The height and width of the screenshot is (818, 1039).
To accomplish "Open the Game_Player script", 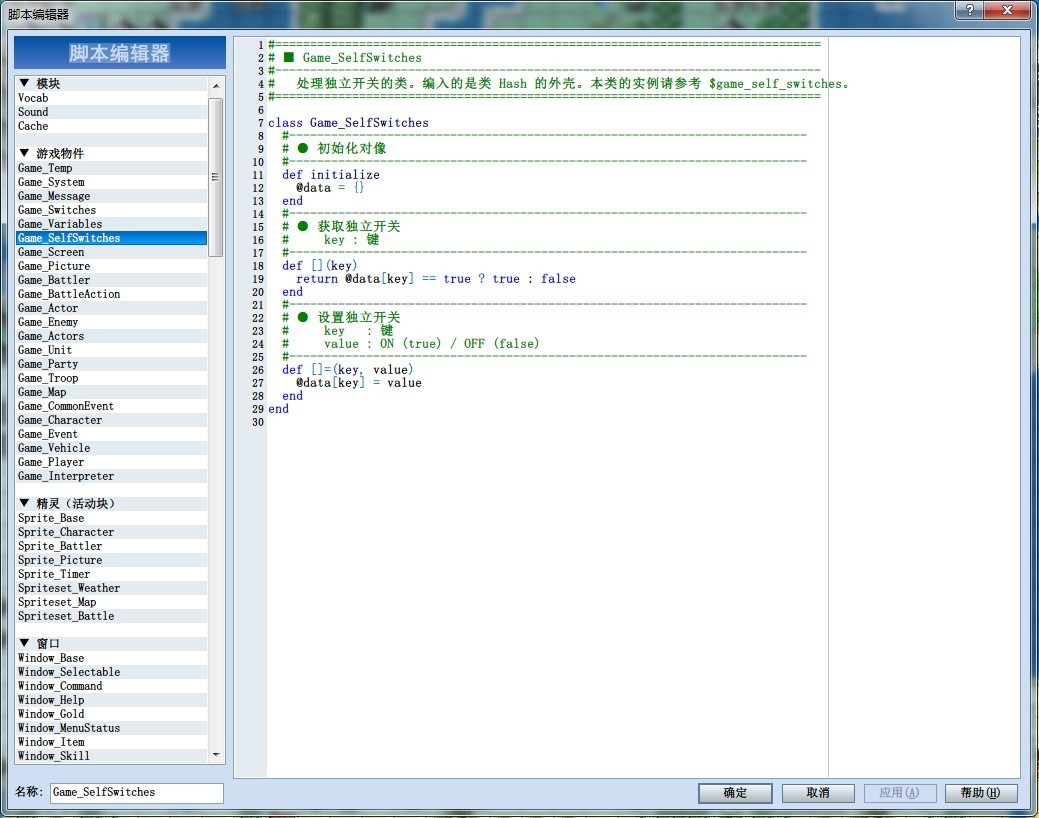I will [x=111, y=462].
